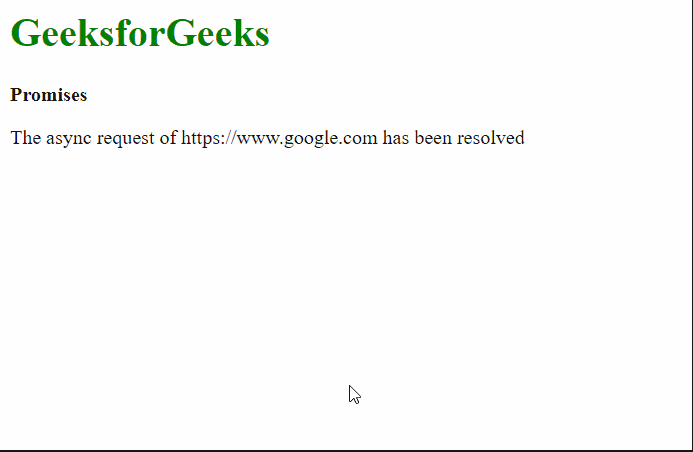693x452 pixels.
Task: Click the "for" portion of the GeeksforGeeks heading
Action: pyautogui.click(x=140, y=33)
